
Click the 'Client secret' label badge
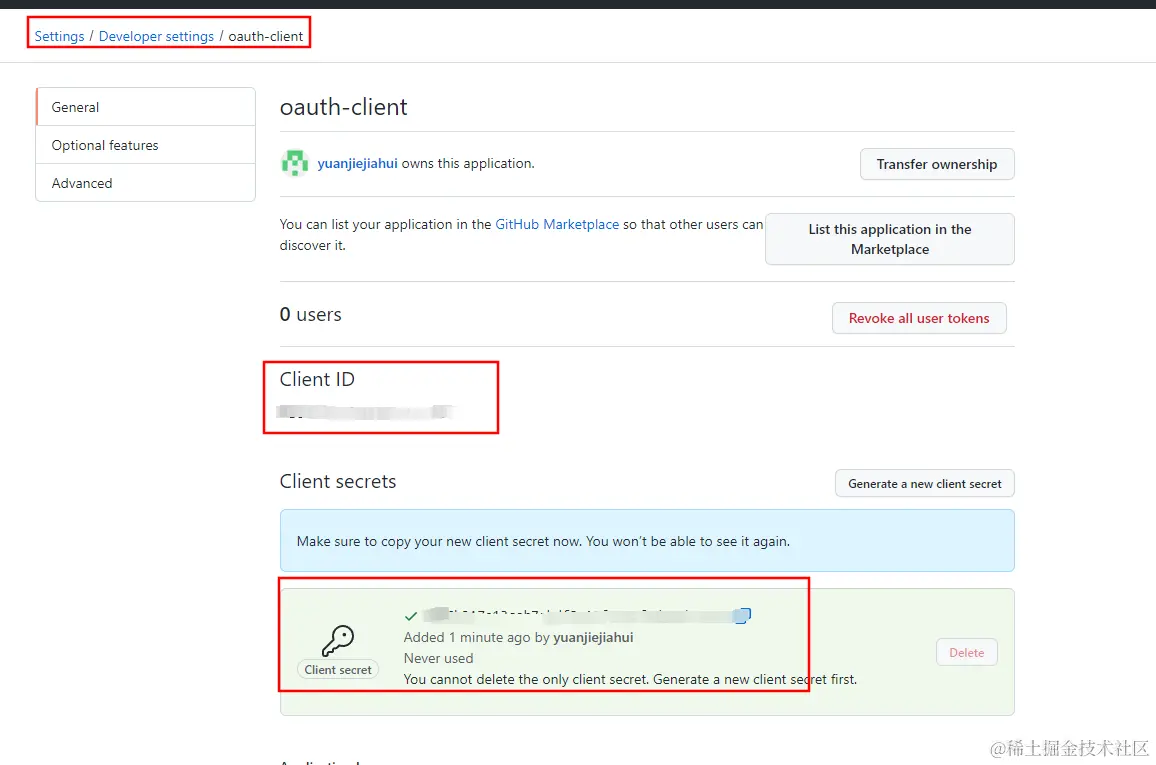pyautogui.click(x=338, y=669)
